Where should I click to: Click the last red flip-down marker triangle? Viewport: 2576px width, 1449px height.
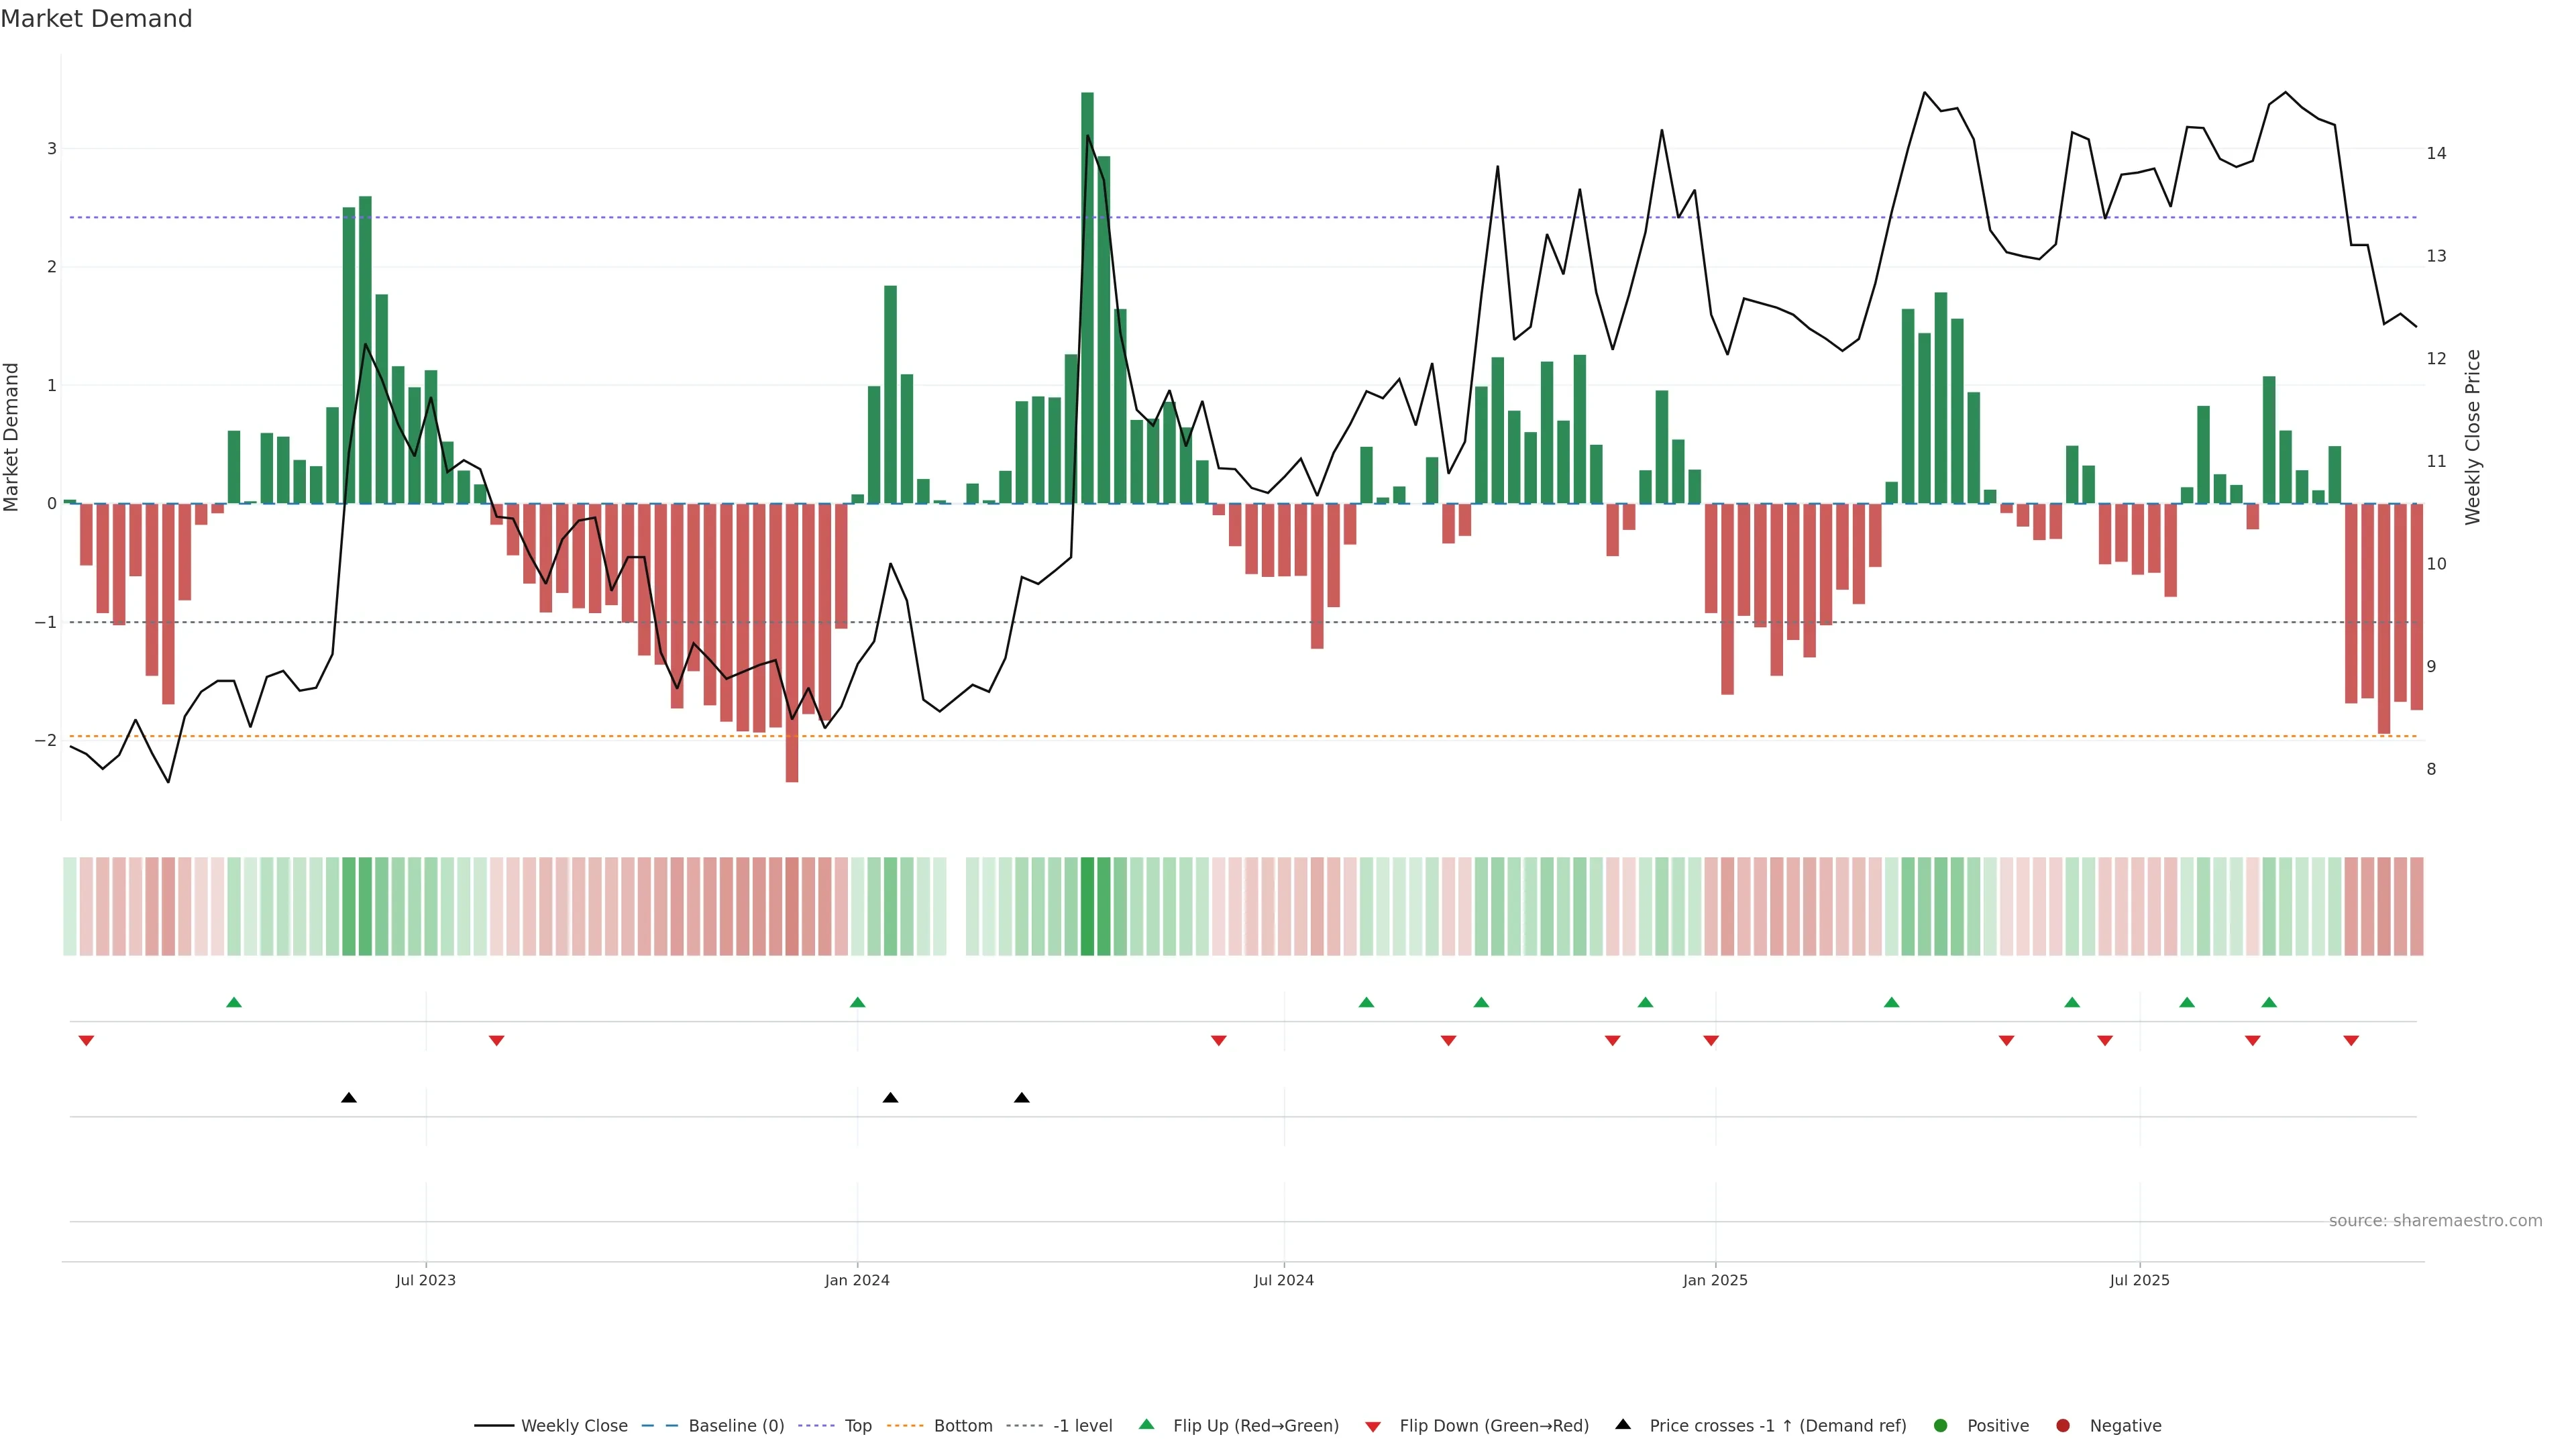pyautogui.click(x=2351, y=1041)
